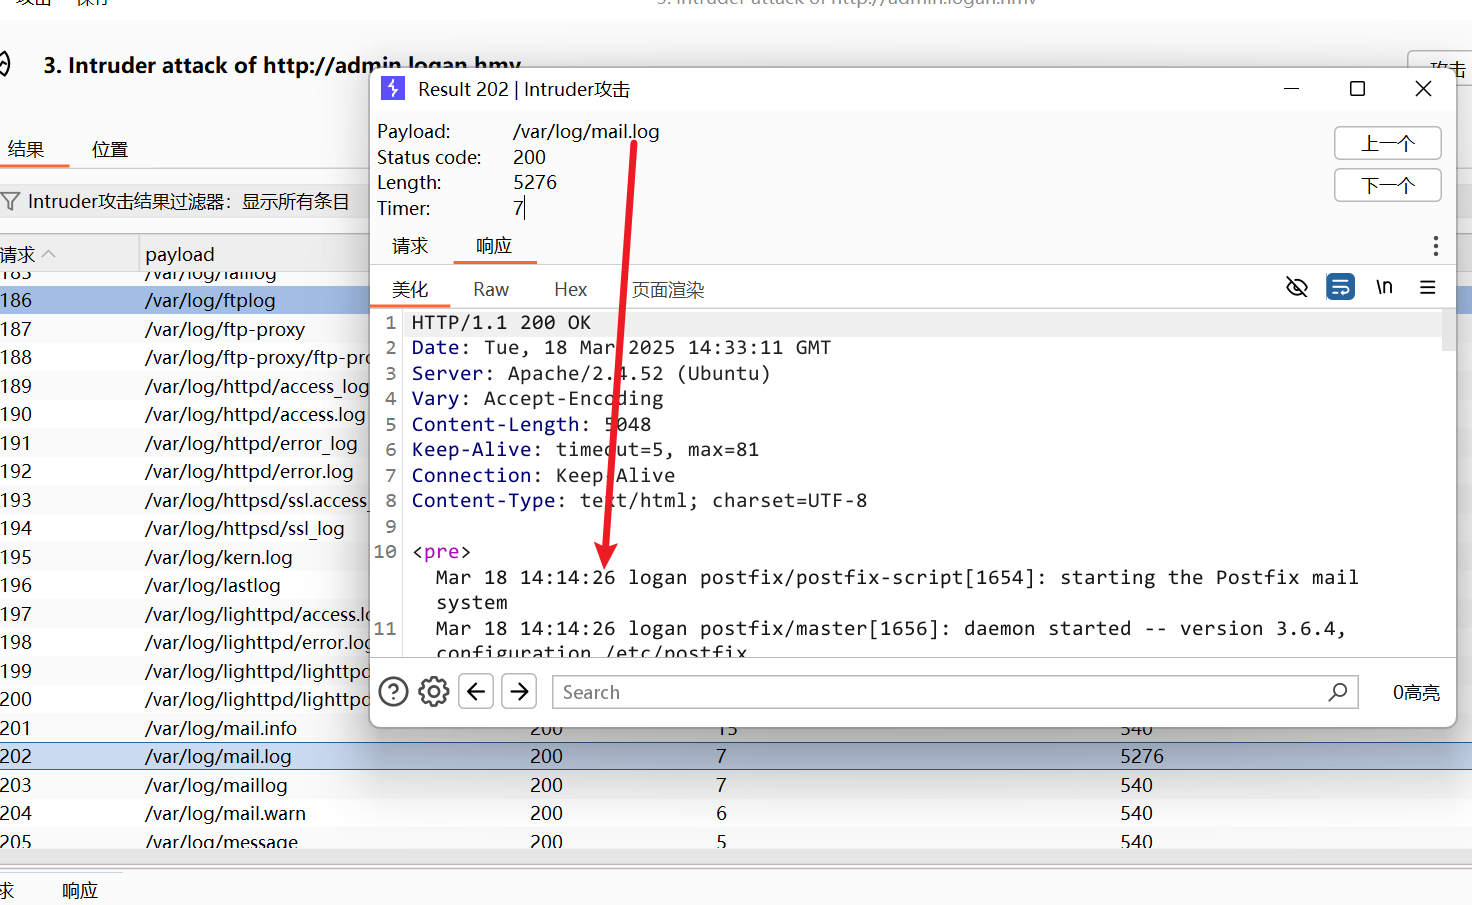
Task: Sort by the request column arrow
Action: coord(49,254)
